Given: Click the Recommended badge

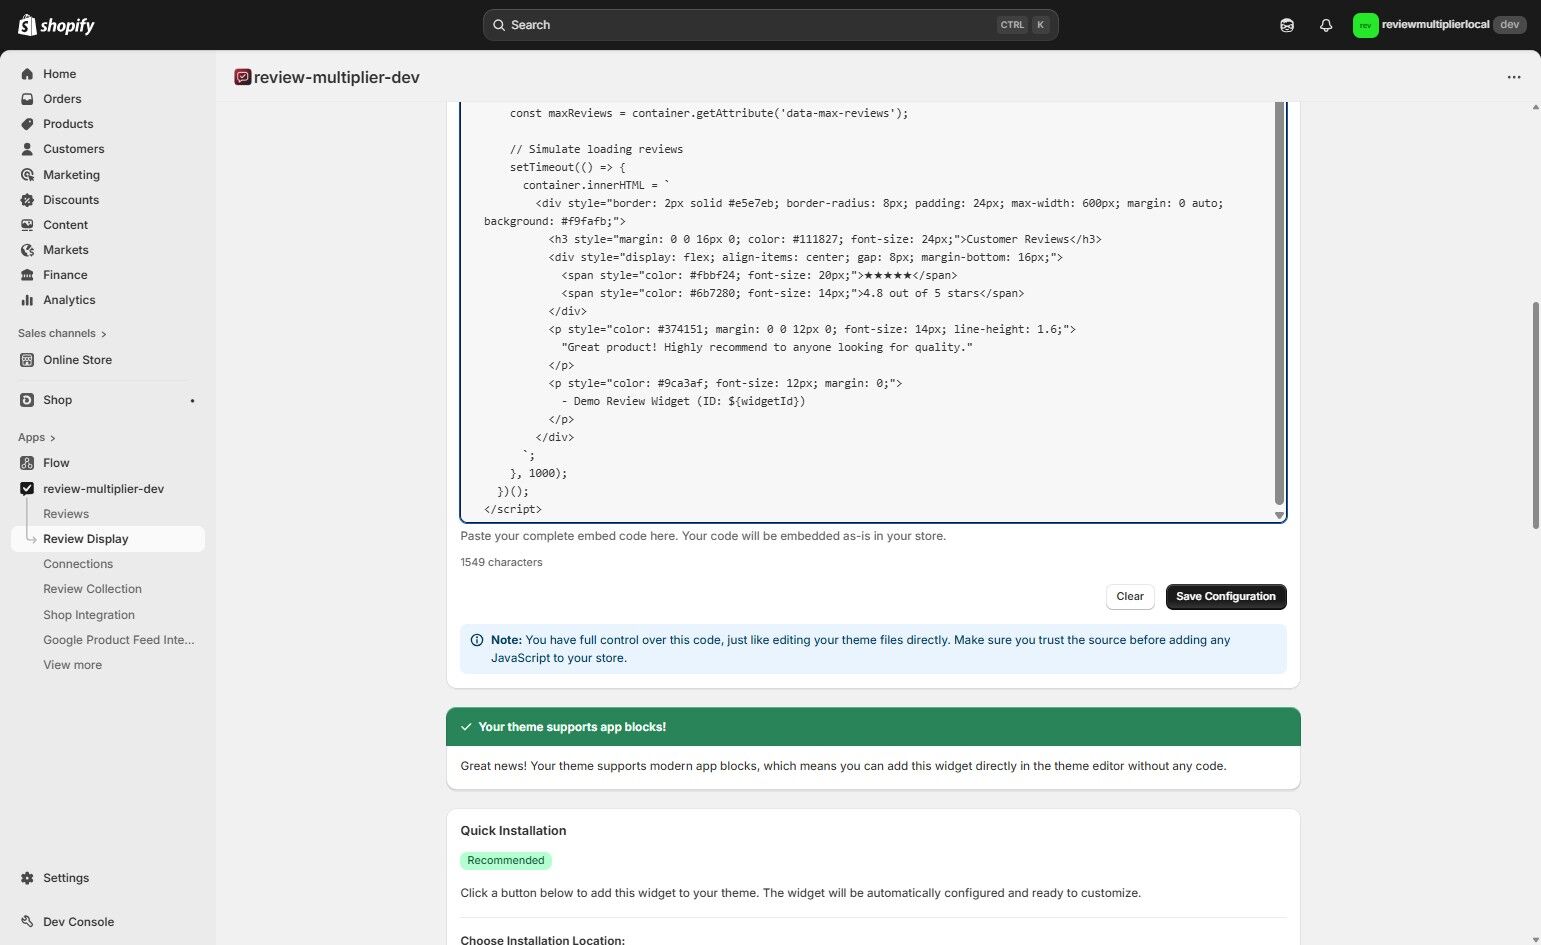Looking at the screenshot, I should 506,861.
